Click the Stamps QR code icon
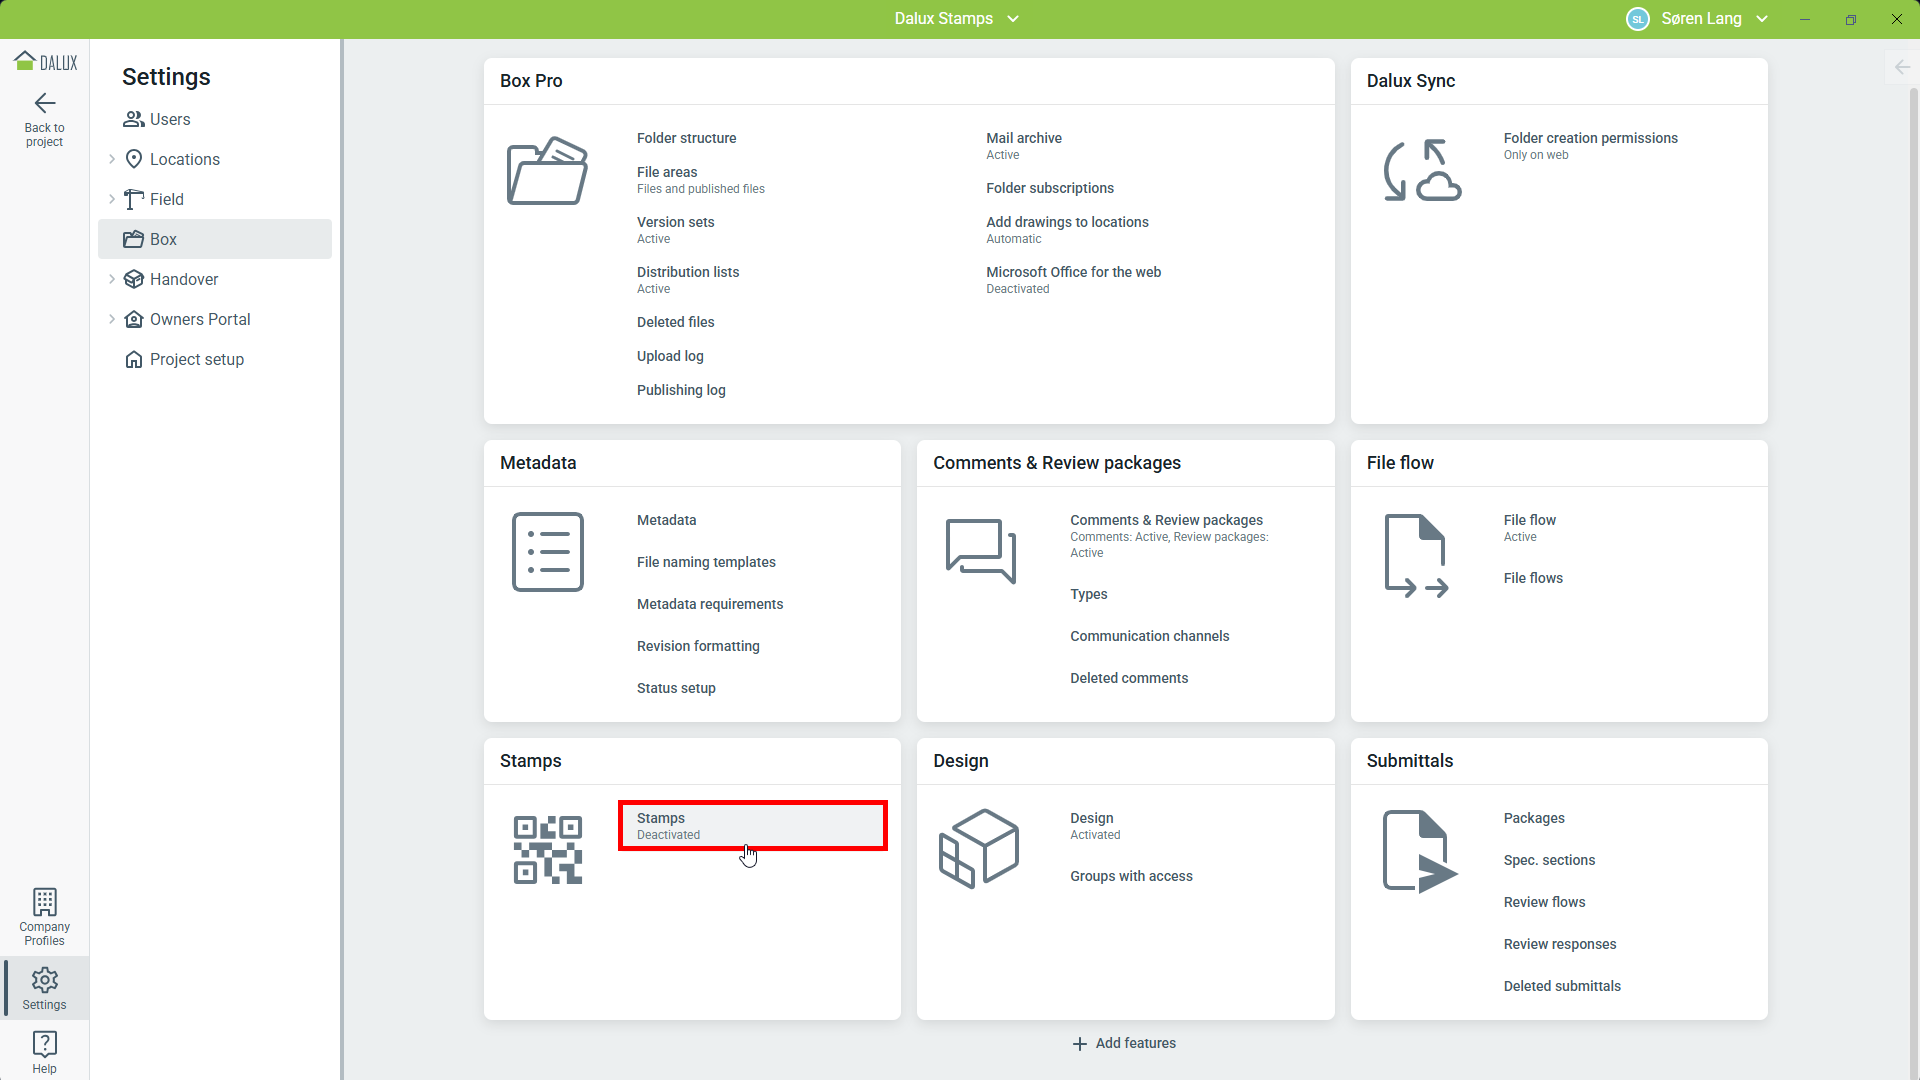 pos(548,850)
